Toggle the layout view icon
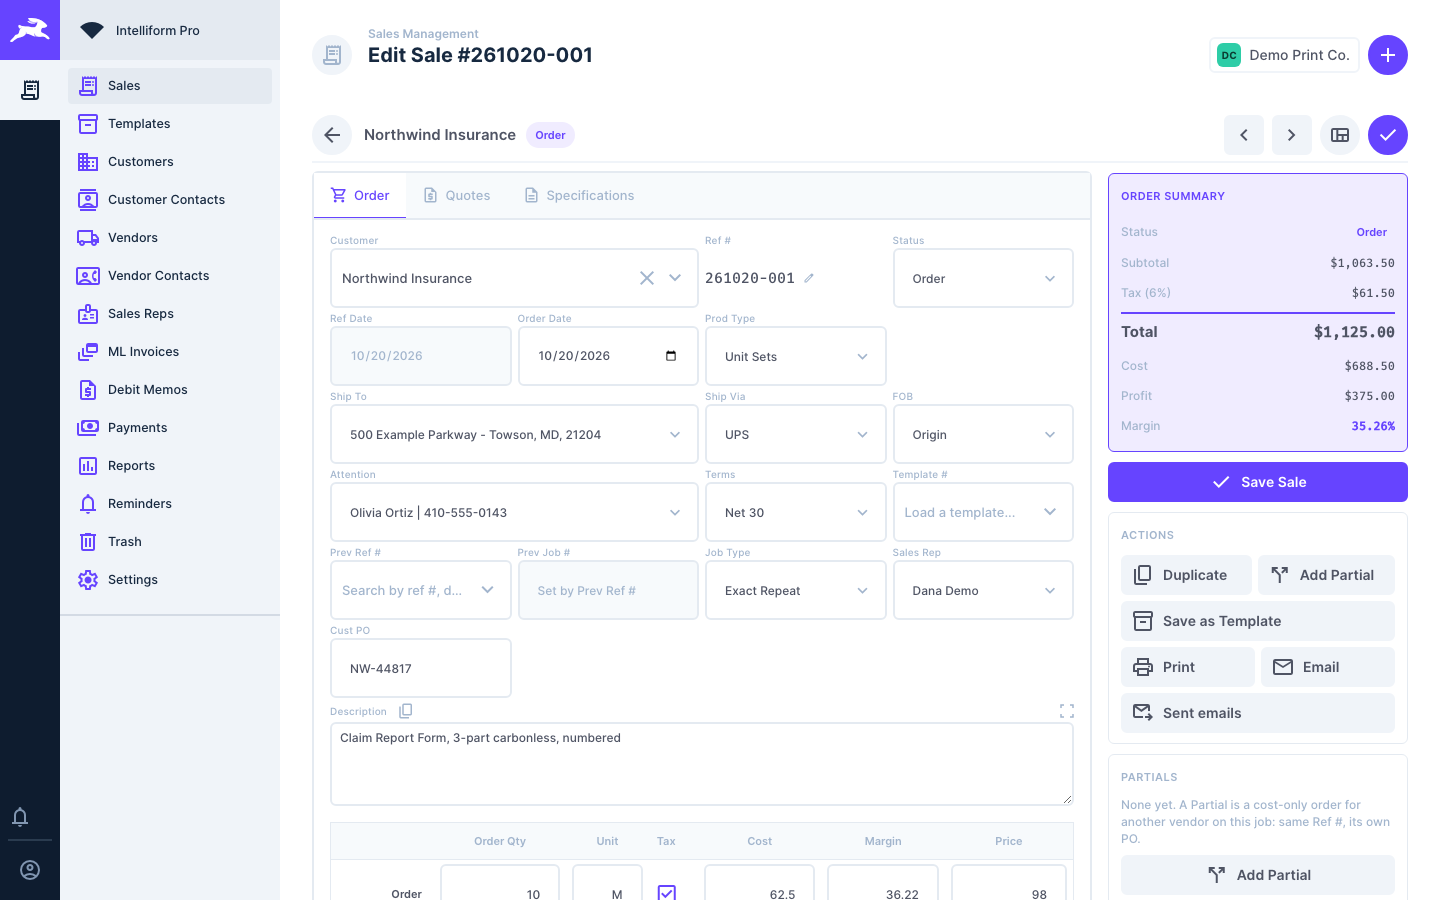1440x900 pixels. point(1340,135)
